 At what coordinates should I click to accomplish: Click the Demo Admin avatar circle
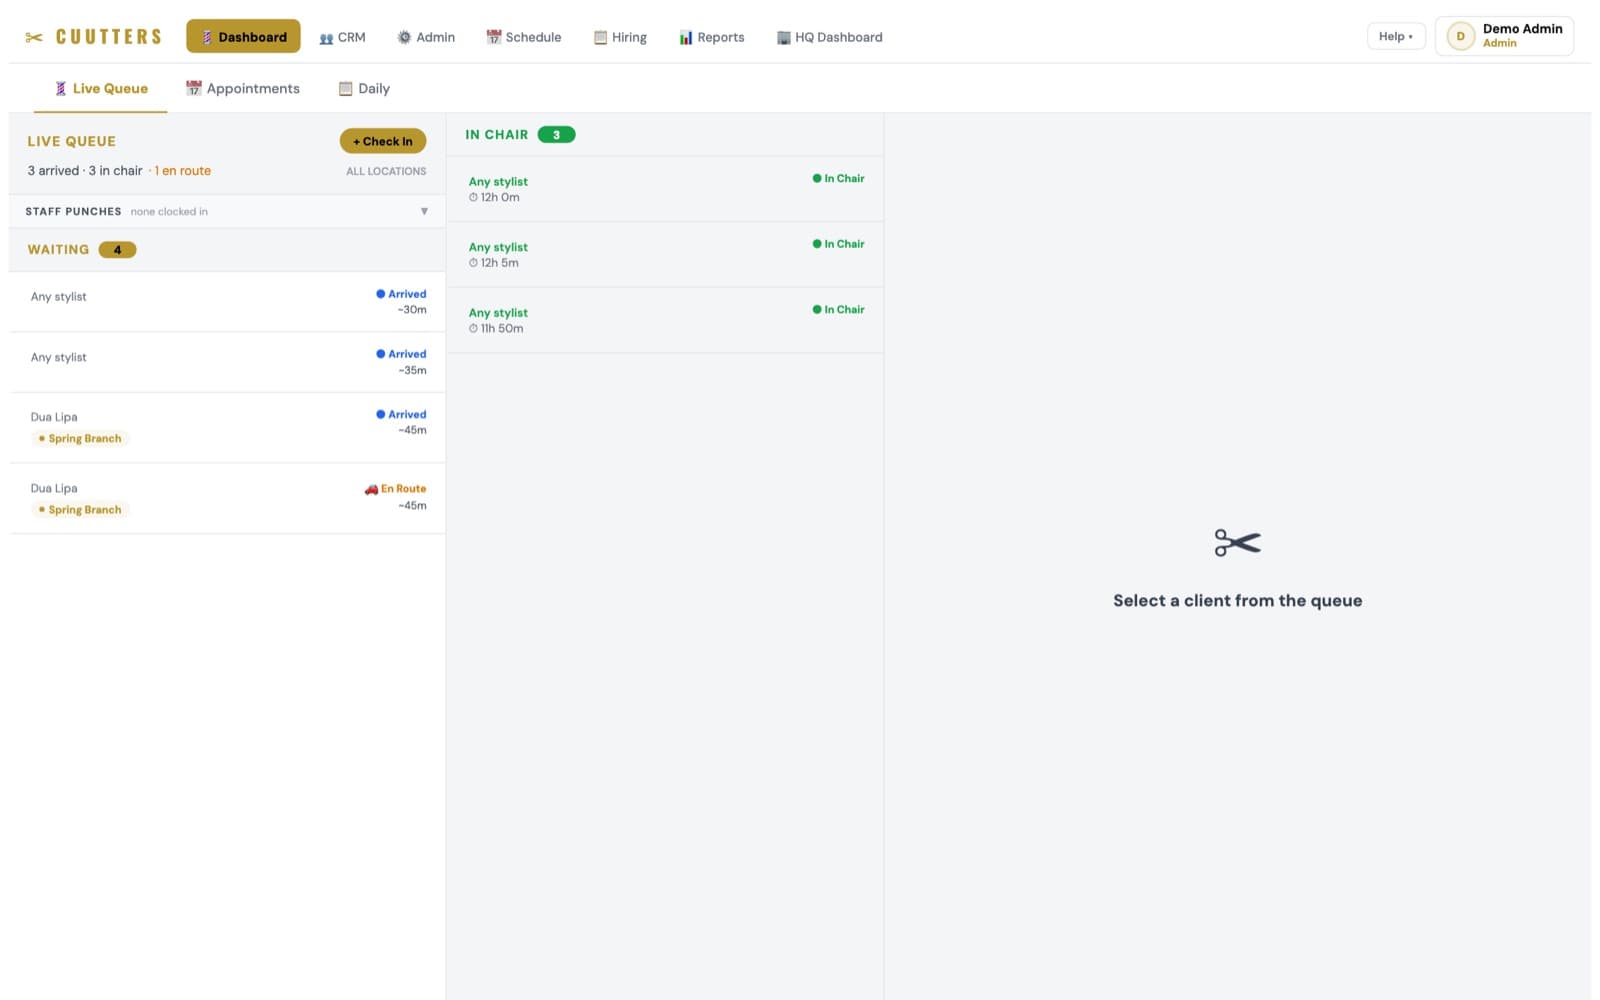[1460, 36]
